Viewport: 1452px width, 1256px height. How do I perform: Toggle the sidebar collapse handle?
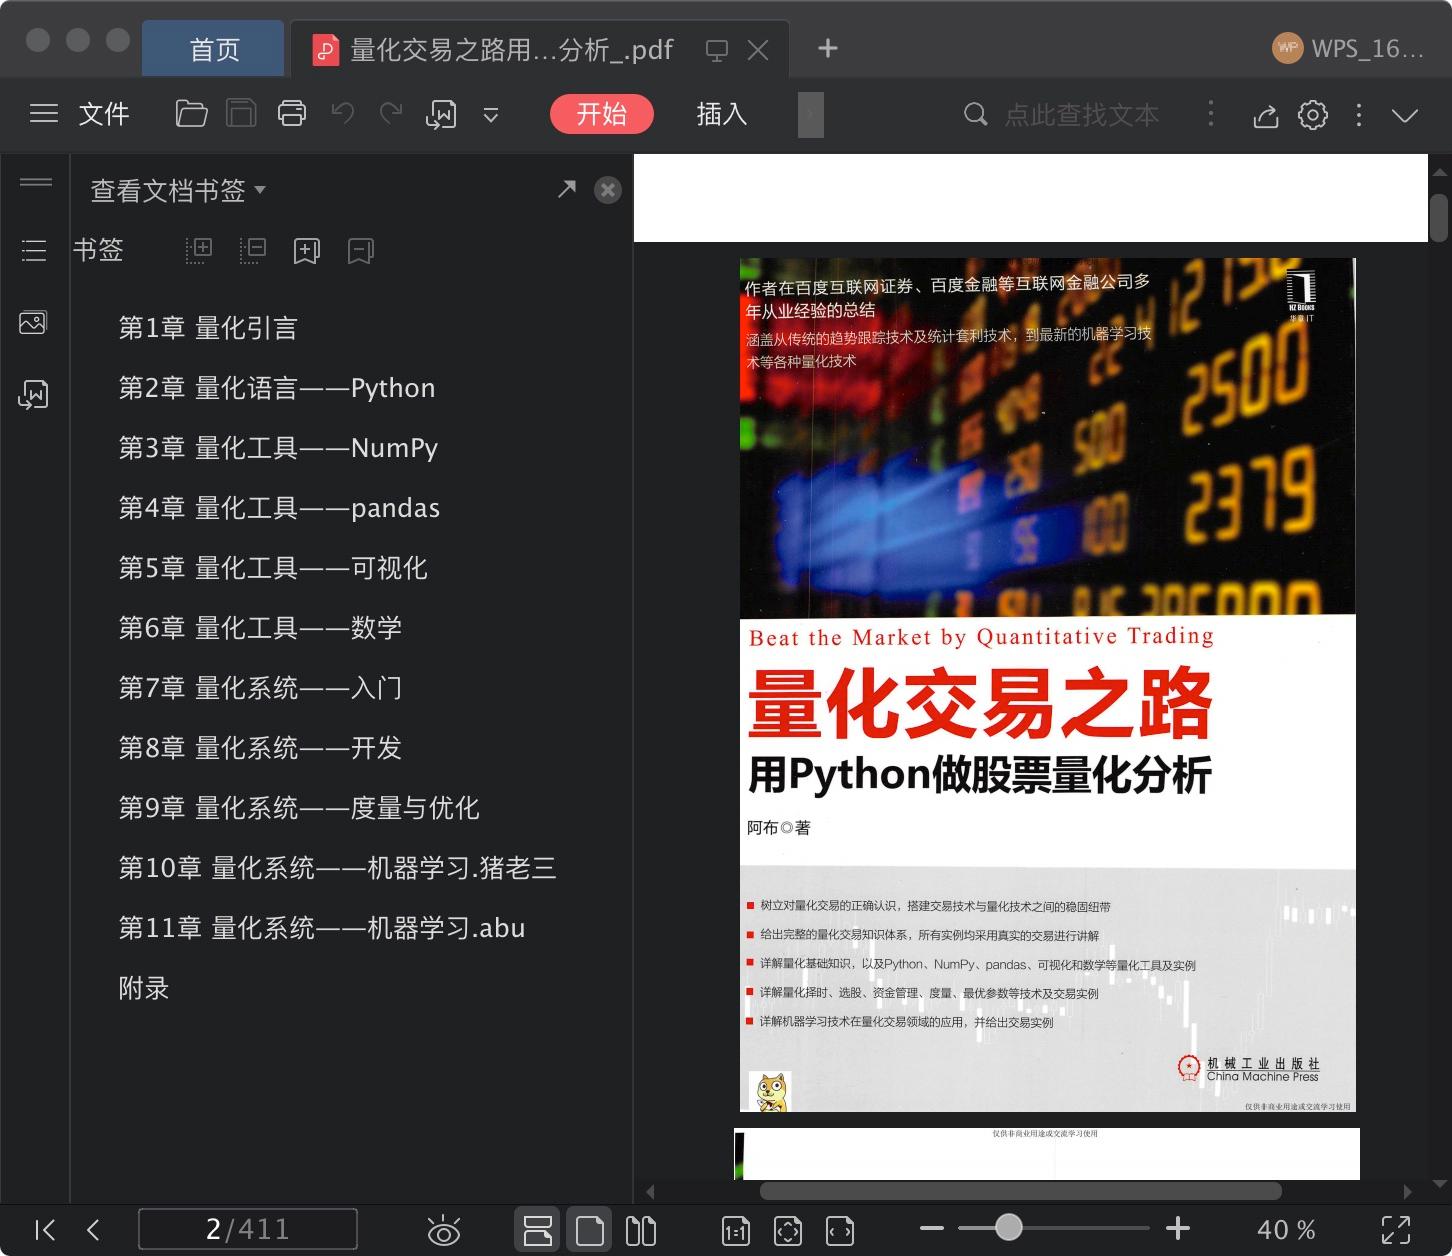click(x=36, y=182)
